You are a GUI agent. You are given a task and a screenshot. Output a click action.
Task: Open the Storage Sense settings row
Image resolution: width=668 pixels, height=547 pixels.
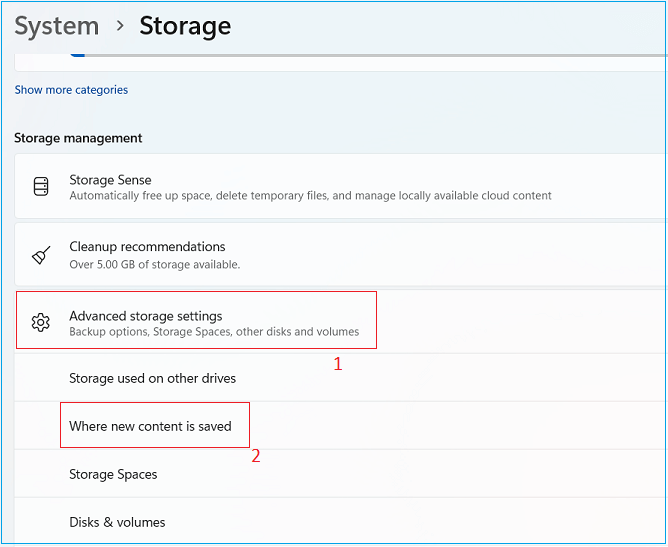point(340,187)
